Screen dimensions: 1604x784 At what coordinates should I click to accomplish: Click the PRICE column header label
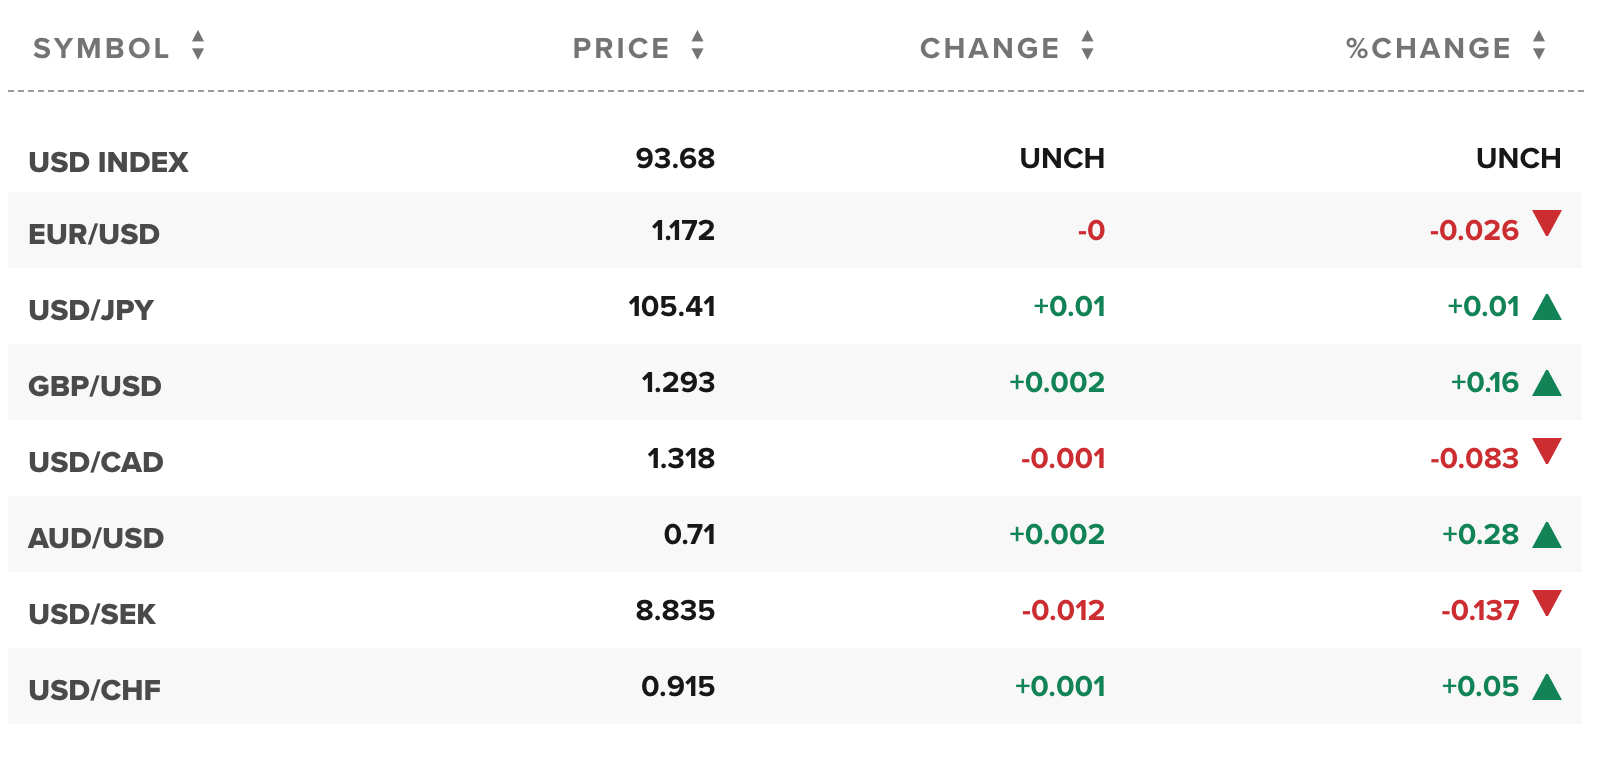[x=621, y=48]
